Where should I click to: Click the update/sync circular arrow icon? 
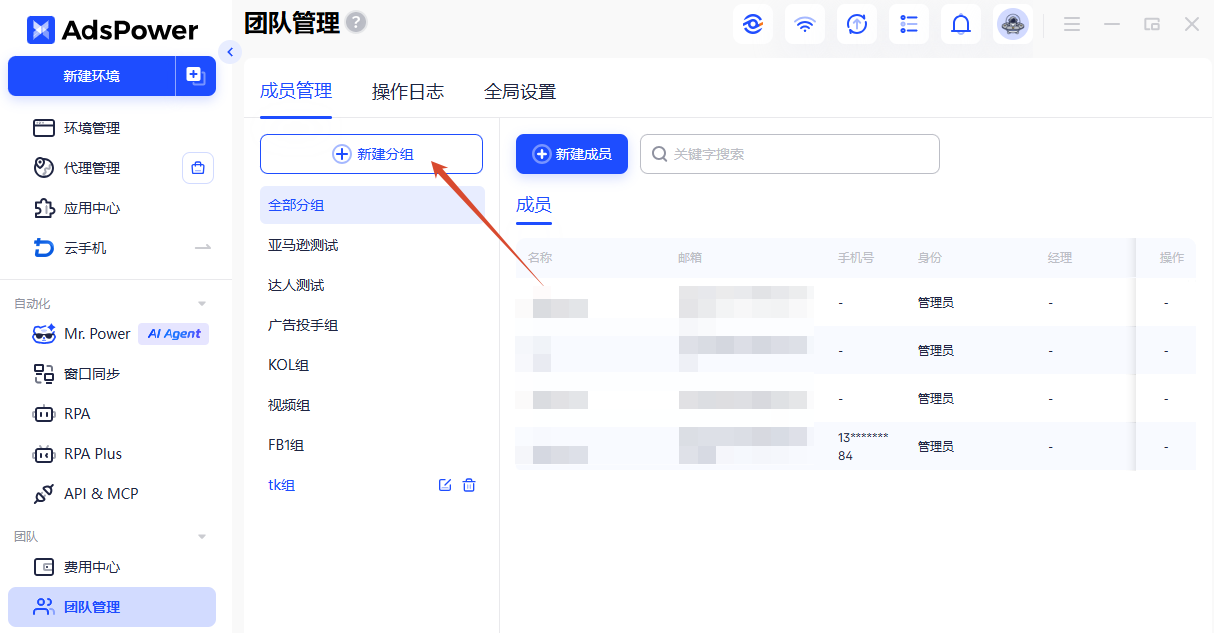[857, 24]
